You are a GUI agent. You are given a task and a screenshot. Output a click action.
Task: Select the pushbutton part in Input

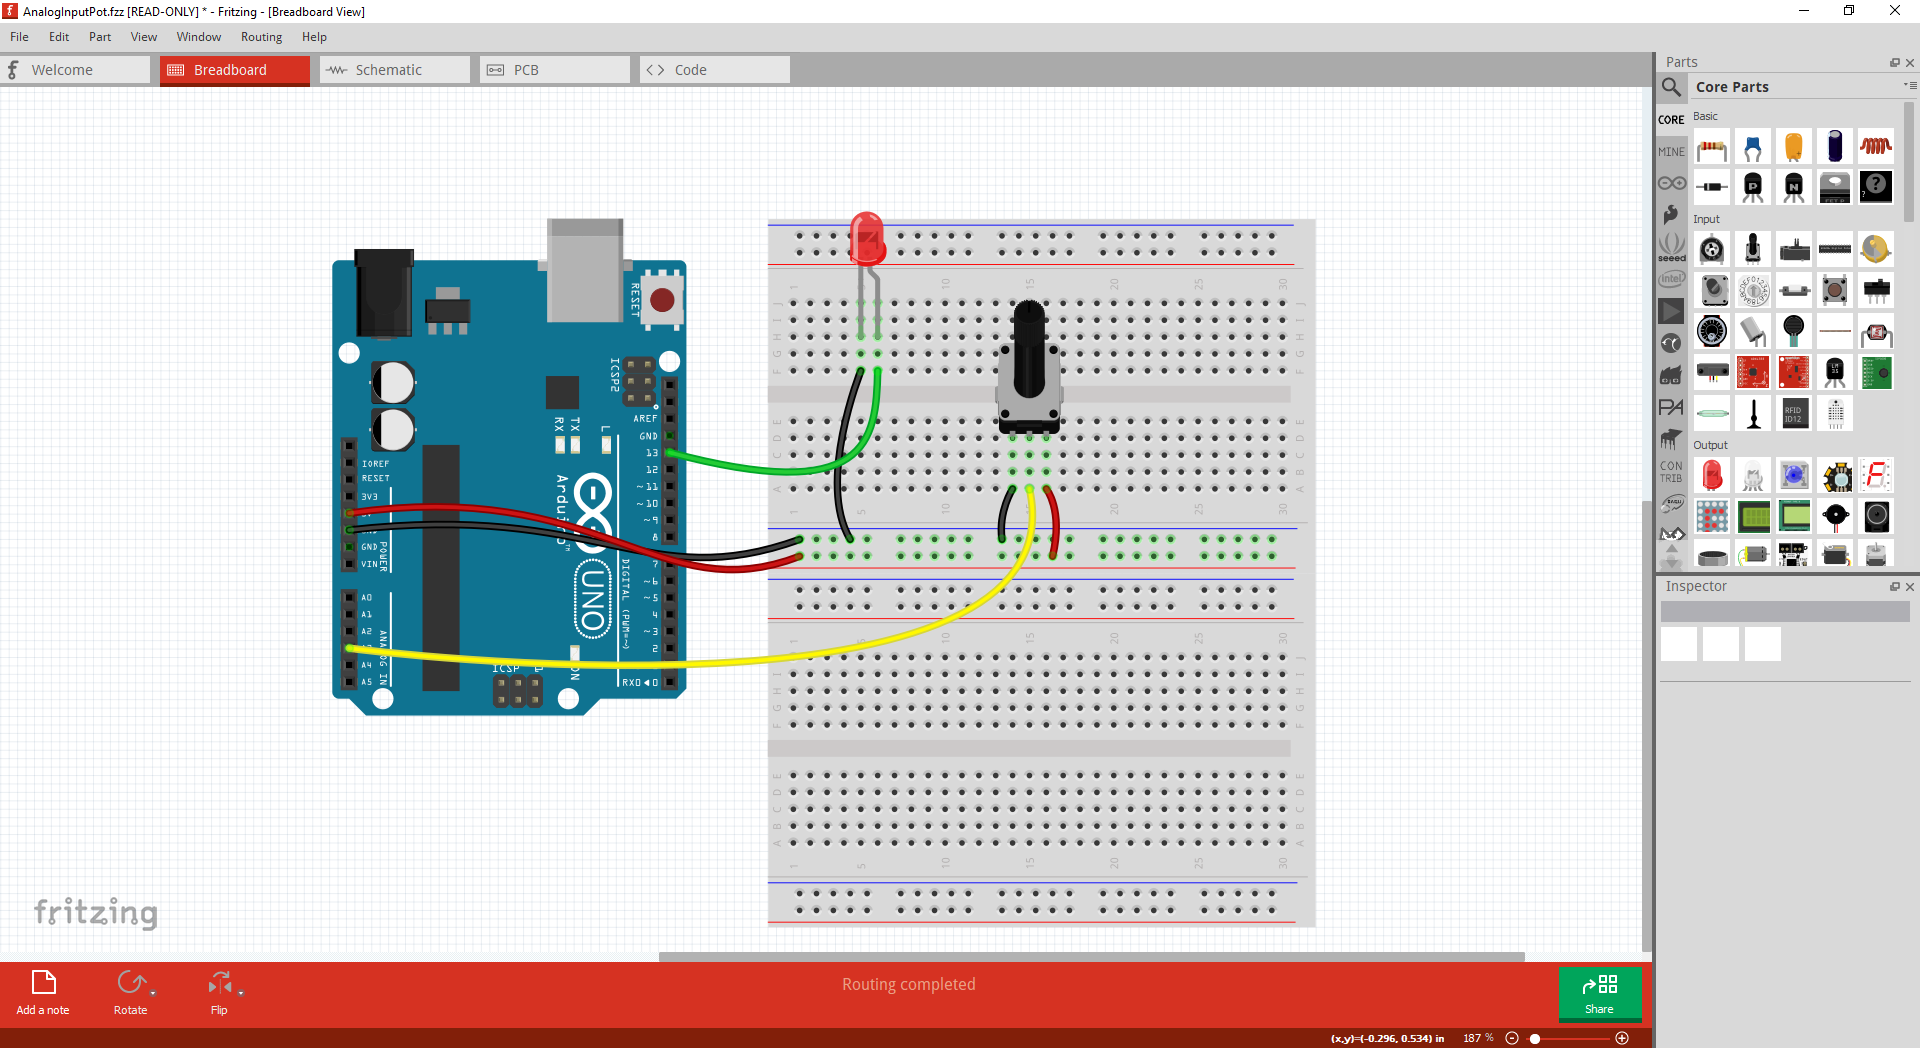[x=1834, y=290]
